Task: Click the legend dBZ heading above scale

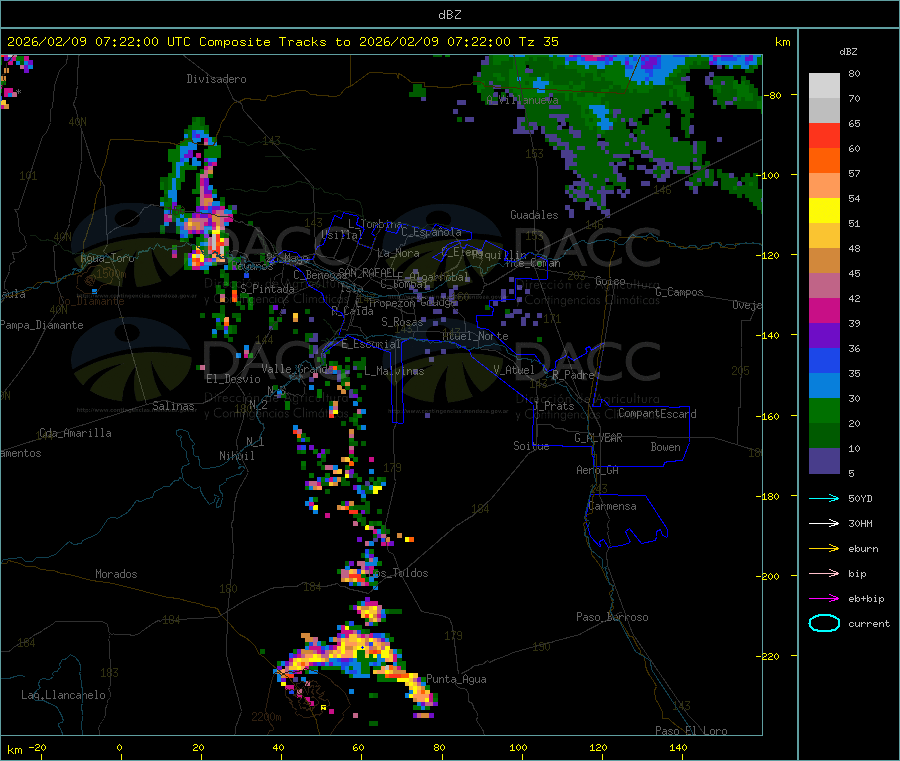Action: 848,52
